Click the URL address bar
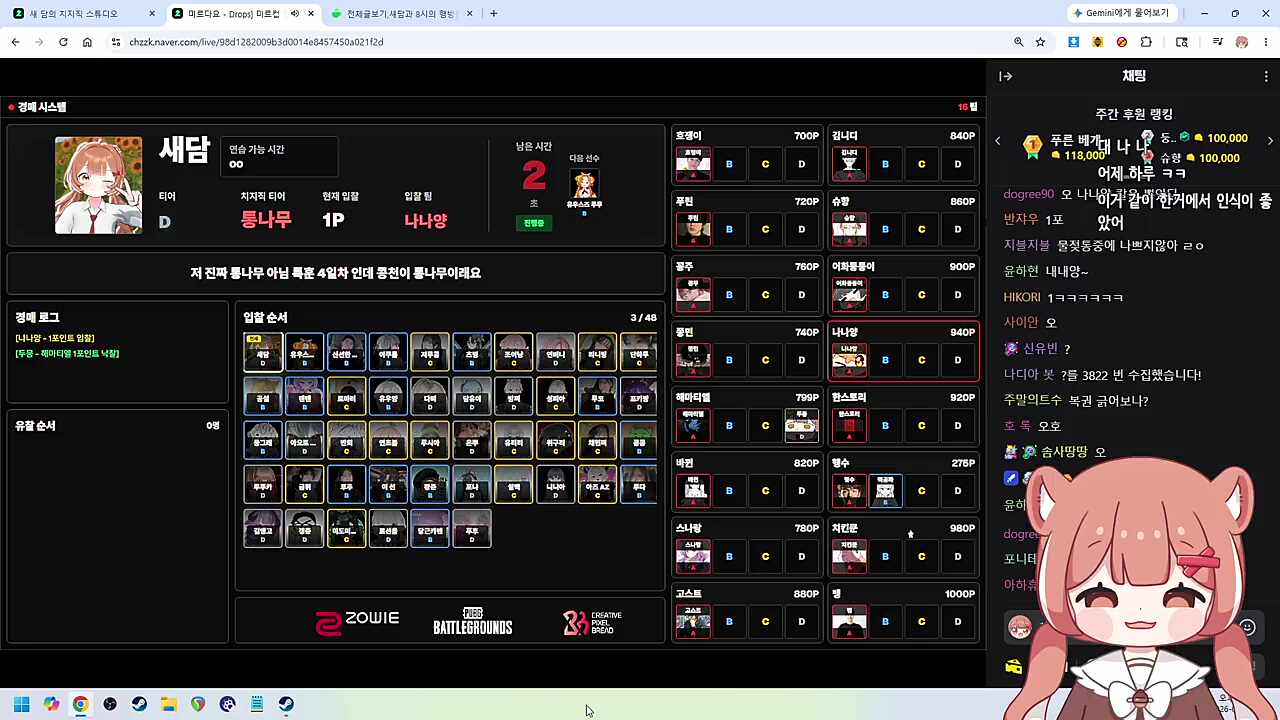 [x=560, y=42]
